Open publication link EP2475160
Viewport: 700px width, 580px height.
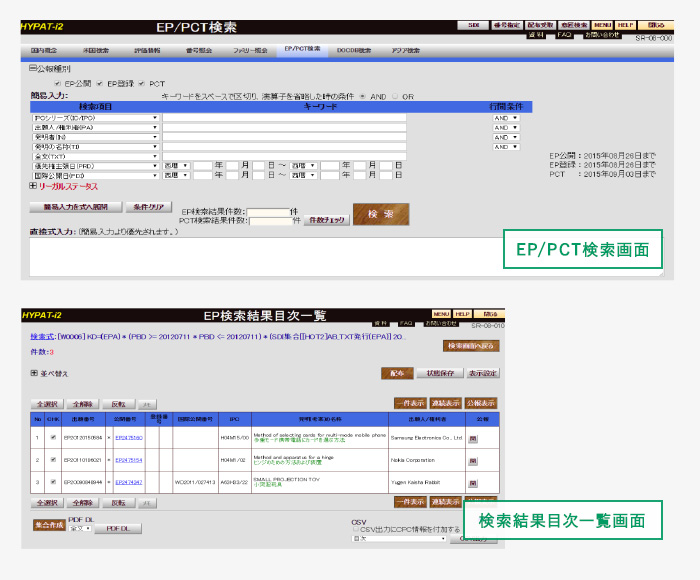(129, 438)
